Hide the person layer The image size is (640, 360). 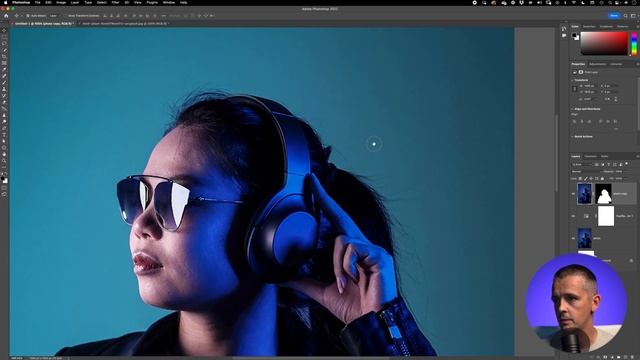tap(573, 238)
